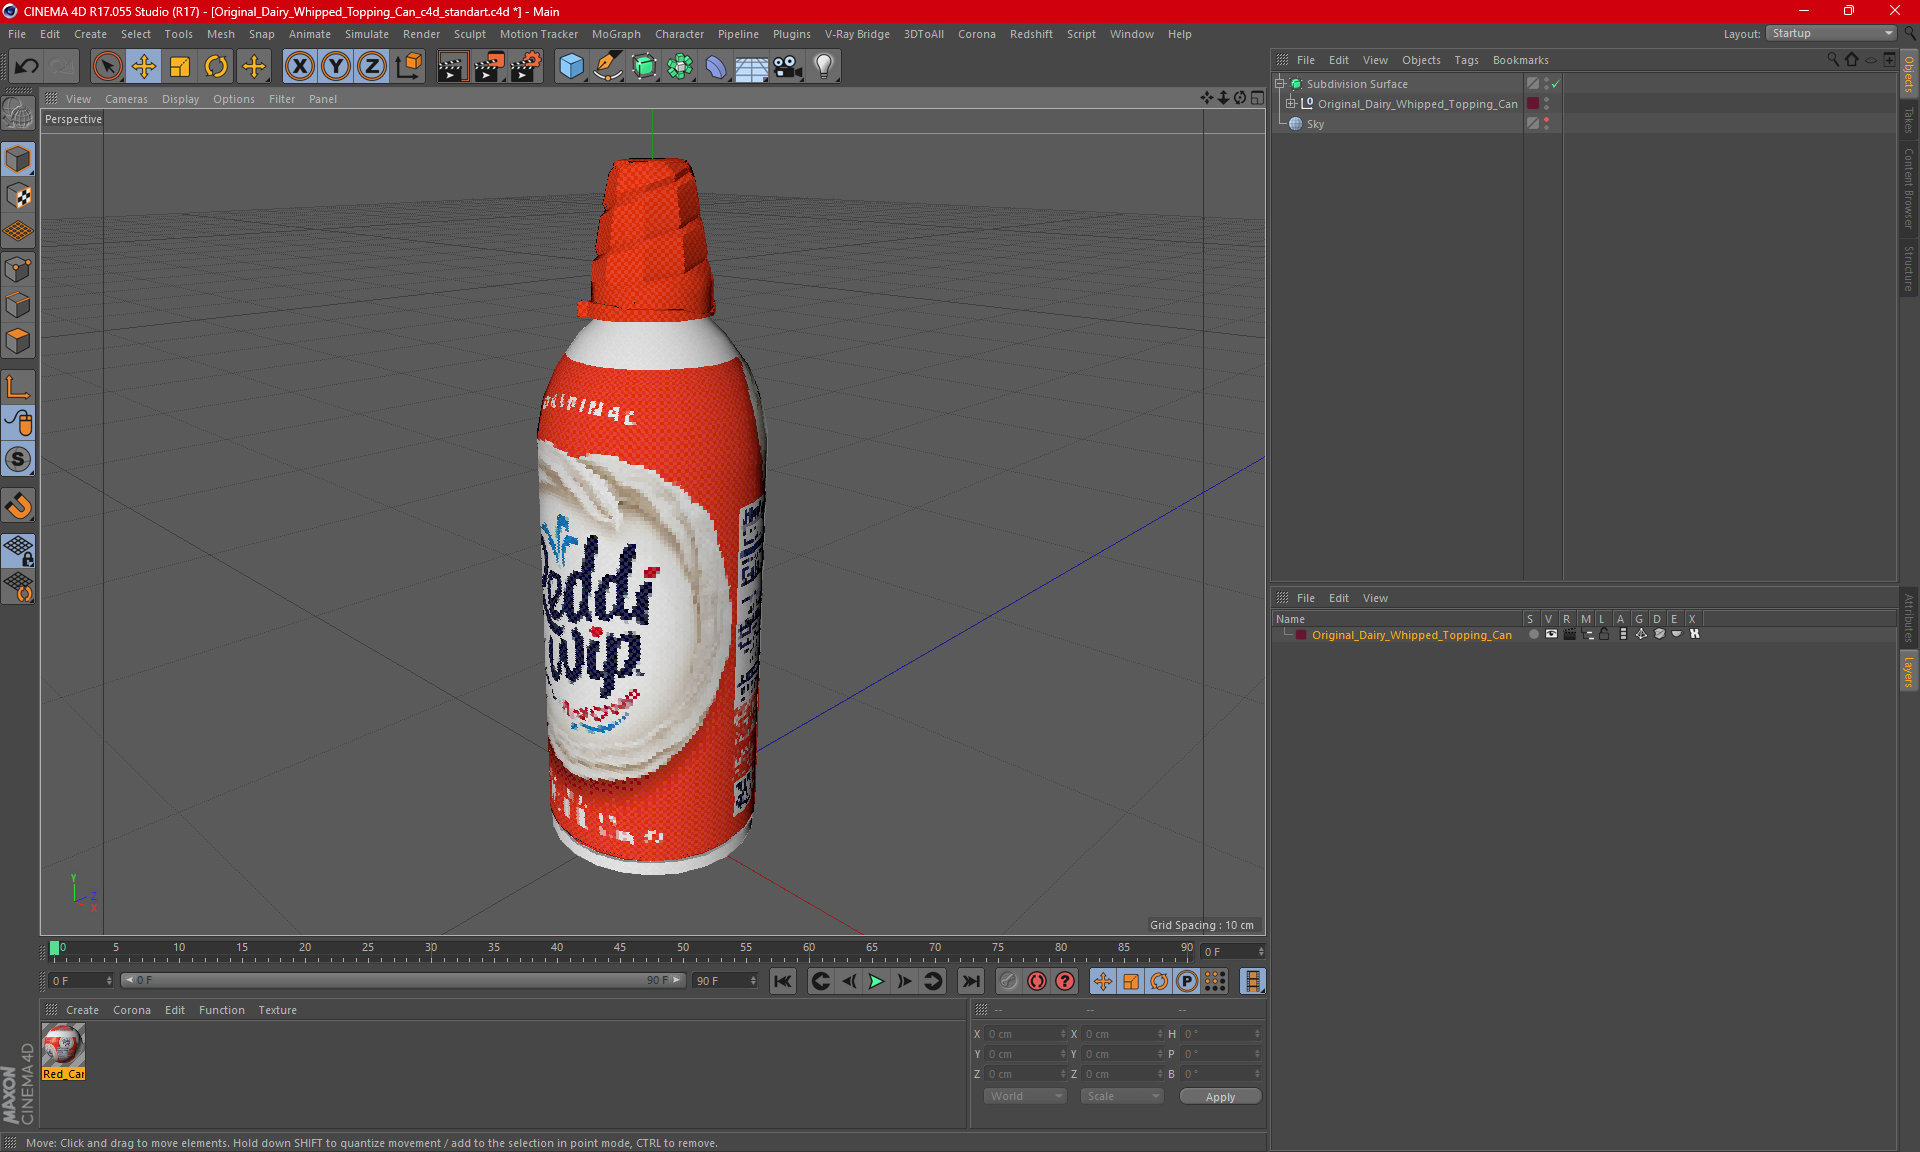Toggle Z axis lock
This screenshot has height=1152, width=1920.
click(371, 67)
